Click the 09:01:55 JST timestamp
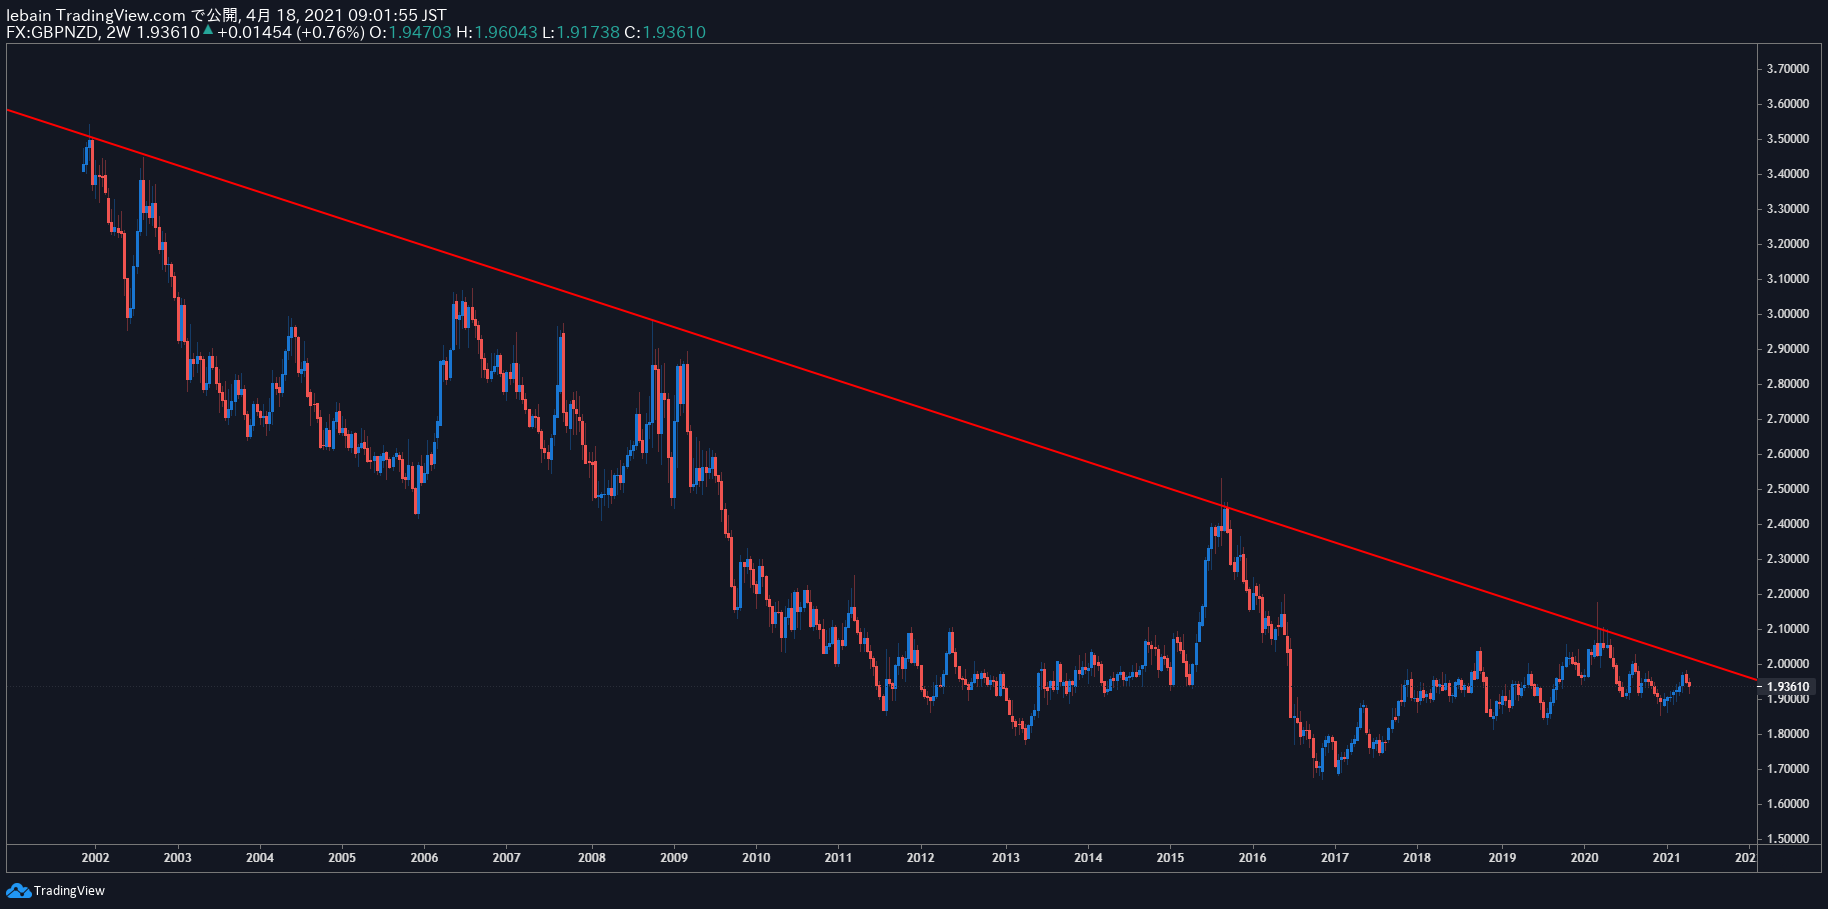1828x909 pixels. click(396, 15)
